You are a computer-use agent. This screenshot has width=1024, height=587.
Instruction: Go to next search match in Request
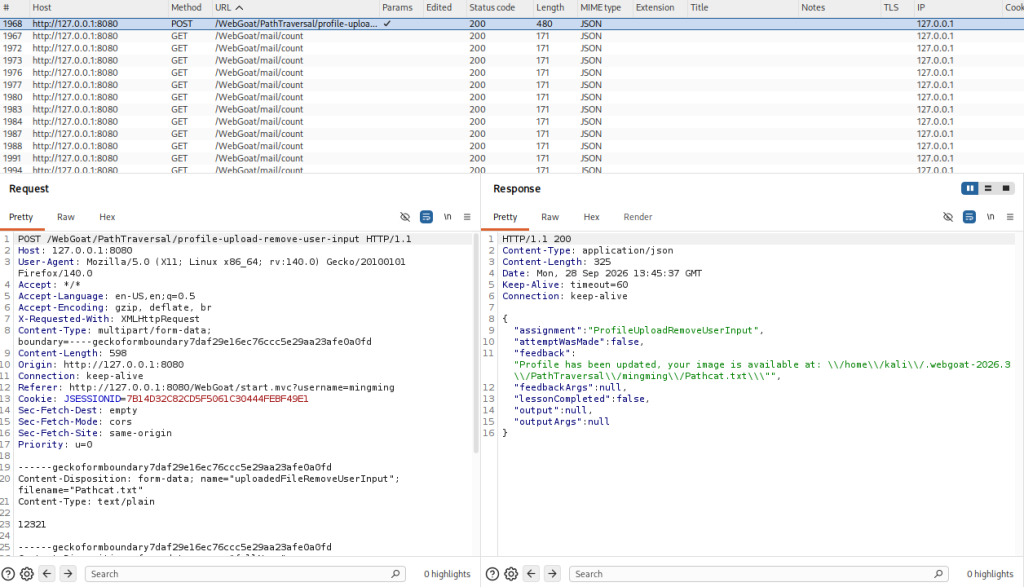click(x=68, y=574)
